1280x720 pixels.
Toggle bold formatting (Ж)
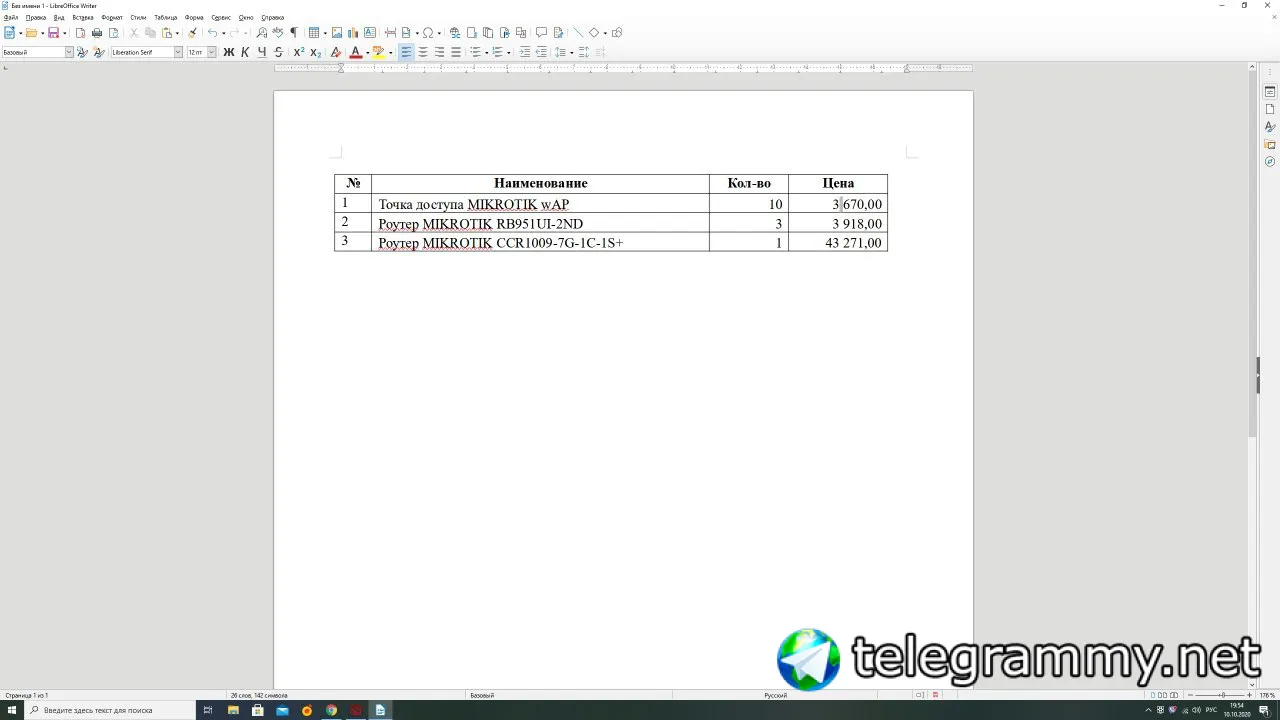tap(229, 52)
